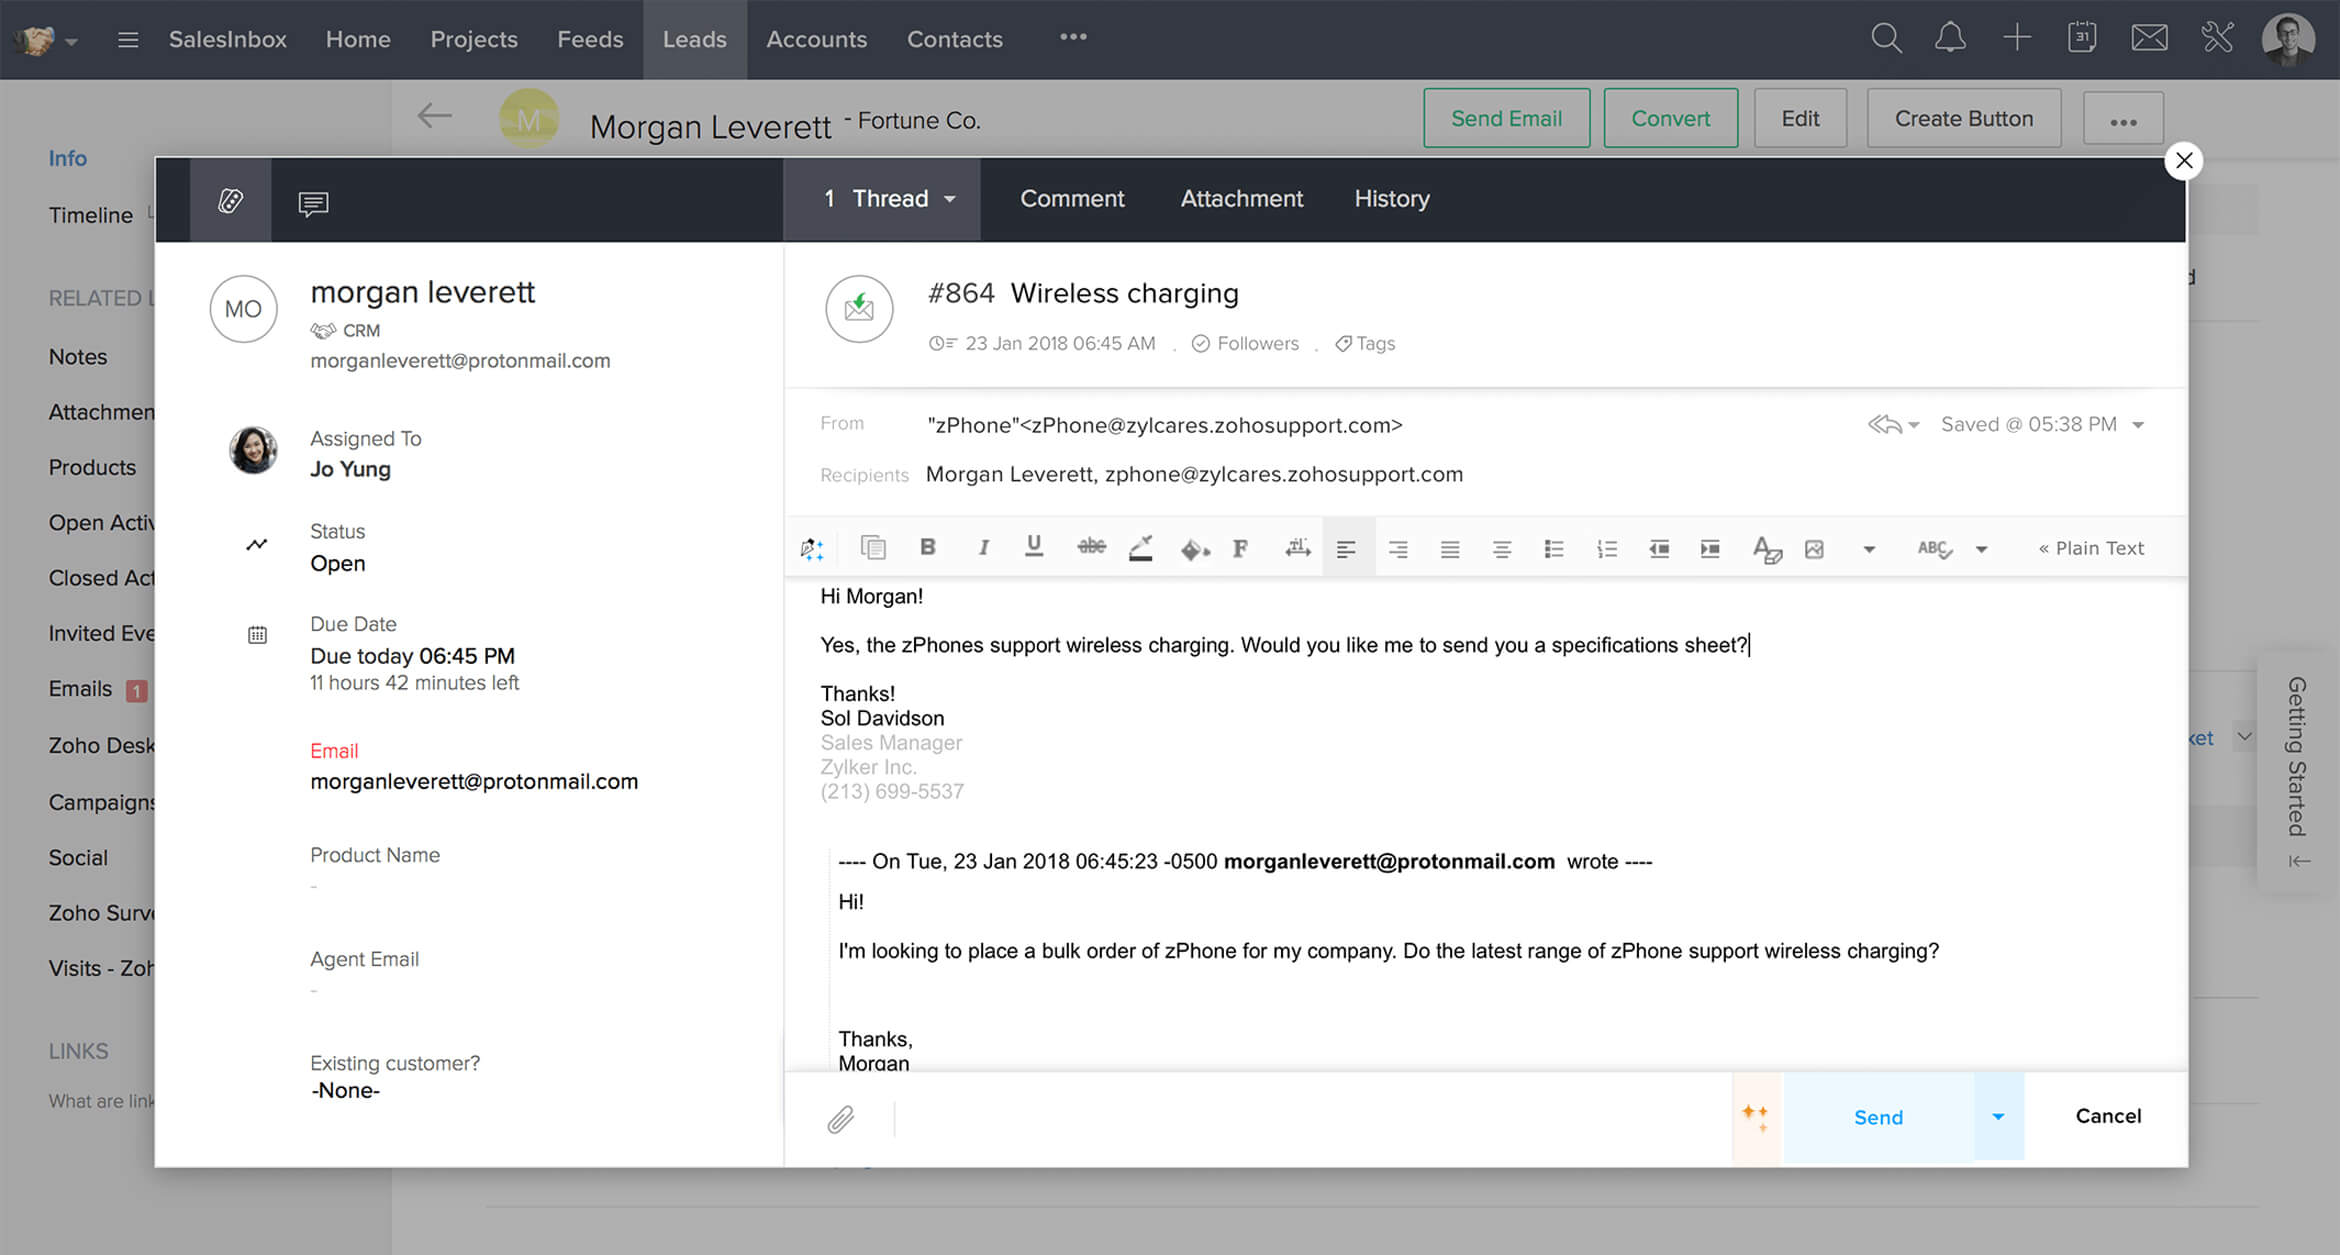
Task: Expand the Send button dropdown arrow
Action: click(x=1998, y=1116)
